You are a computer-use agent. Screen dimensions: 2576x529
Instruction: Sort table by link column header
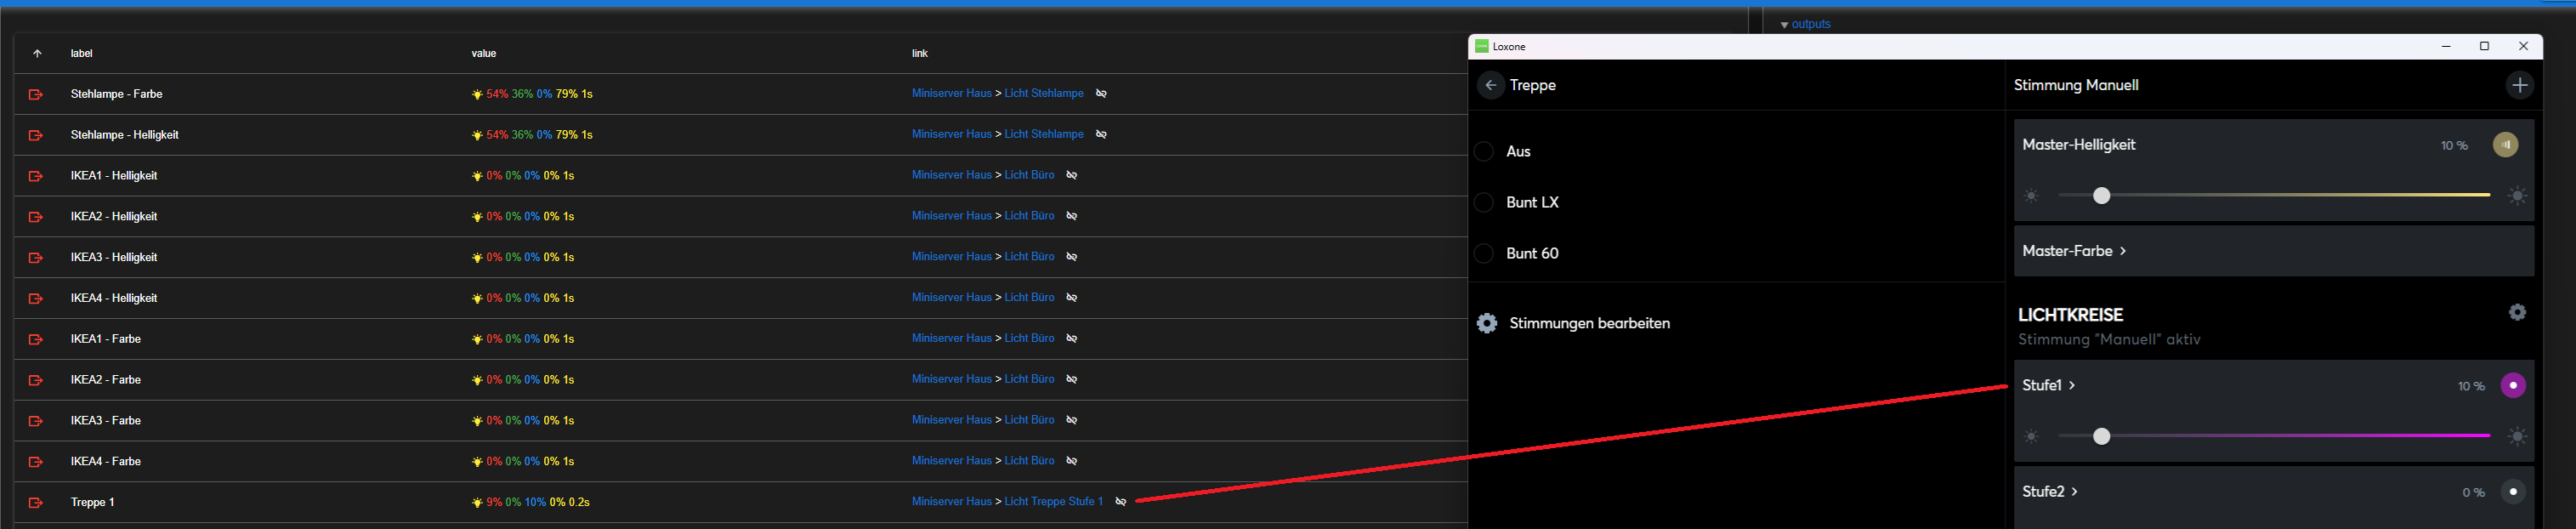pyautogui.click(x=920, y=54)
